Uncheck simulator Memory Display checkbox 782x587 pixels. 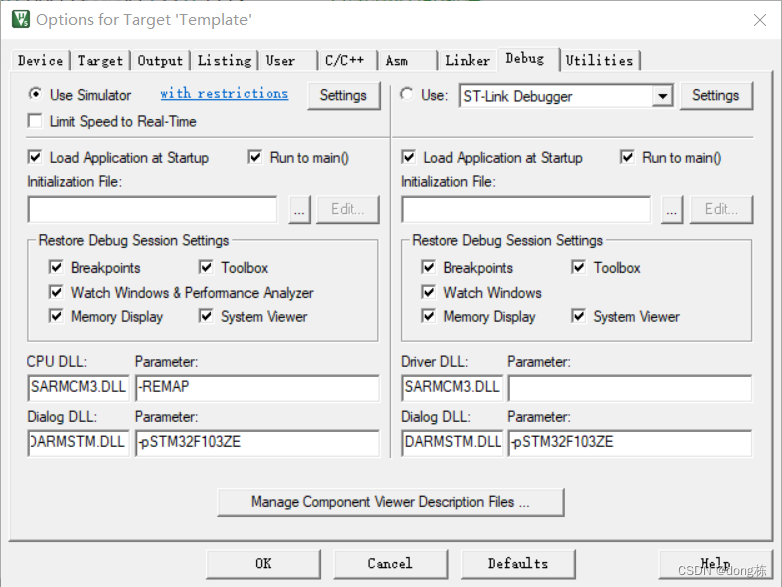click(56, 316)
